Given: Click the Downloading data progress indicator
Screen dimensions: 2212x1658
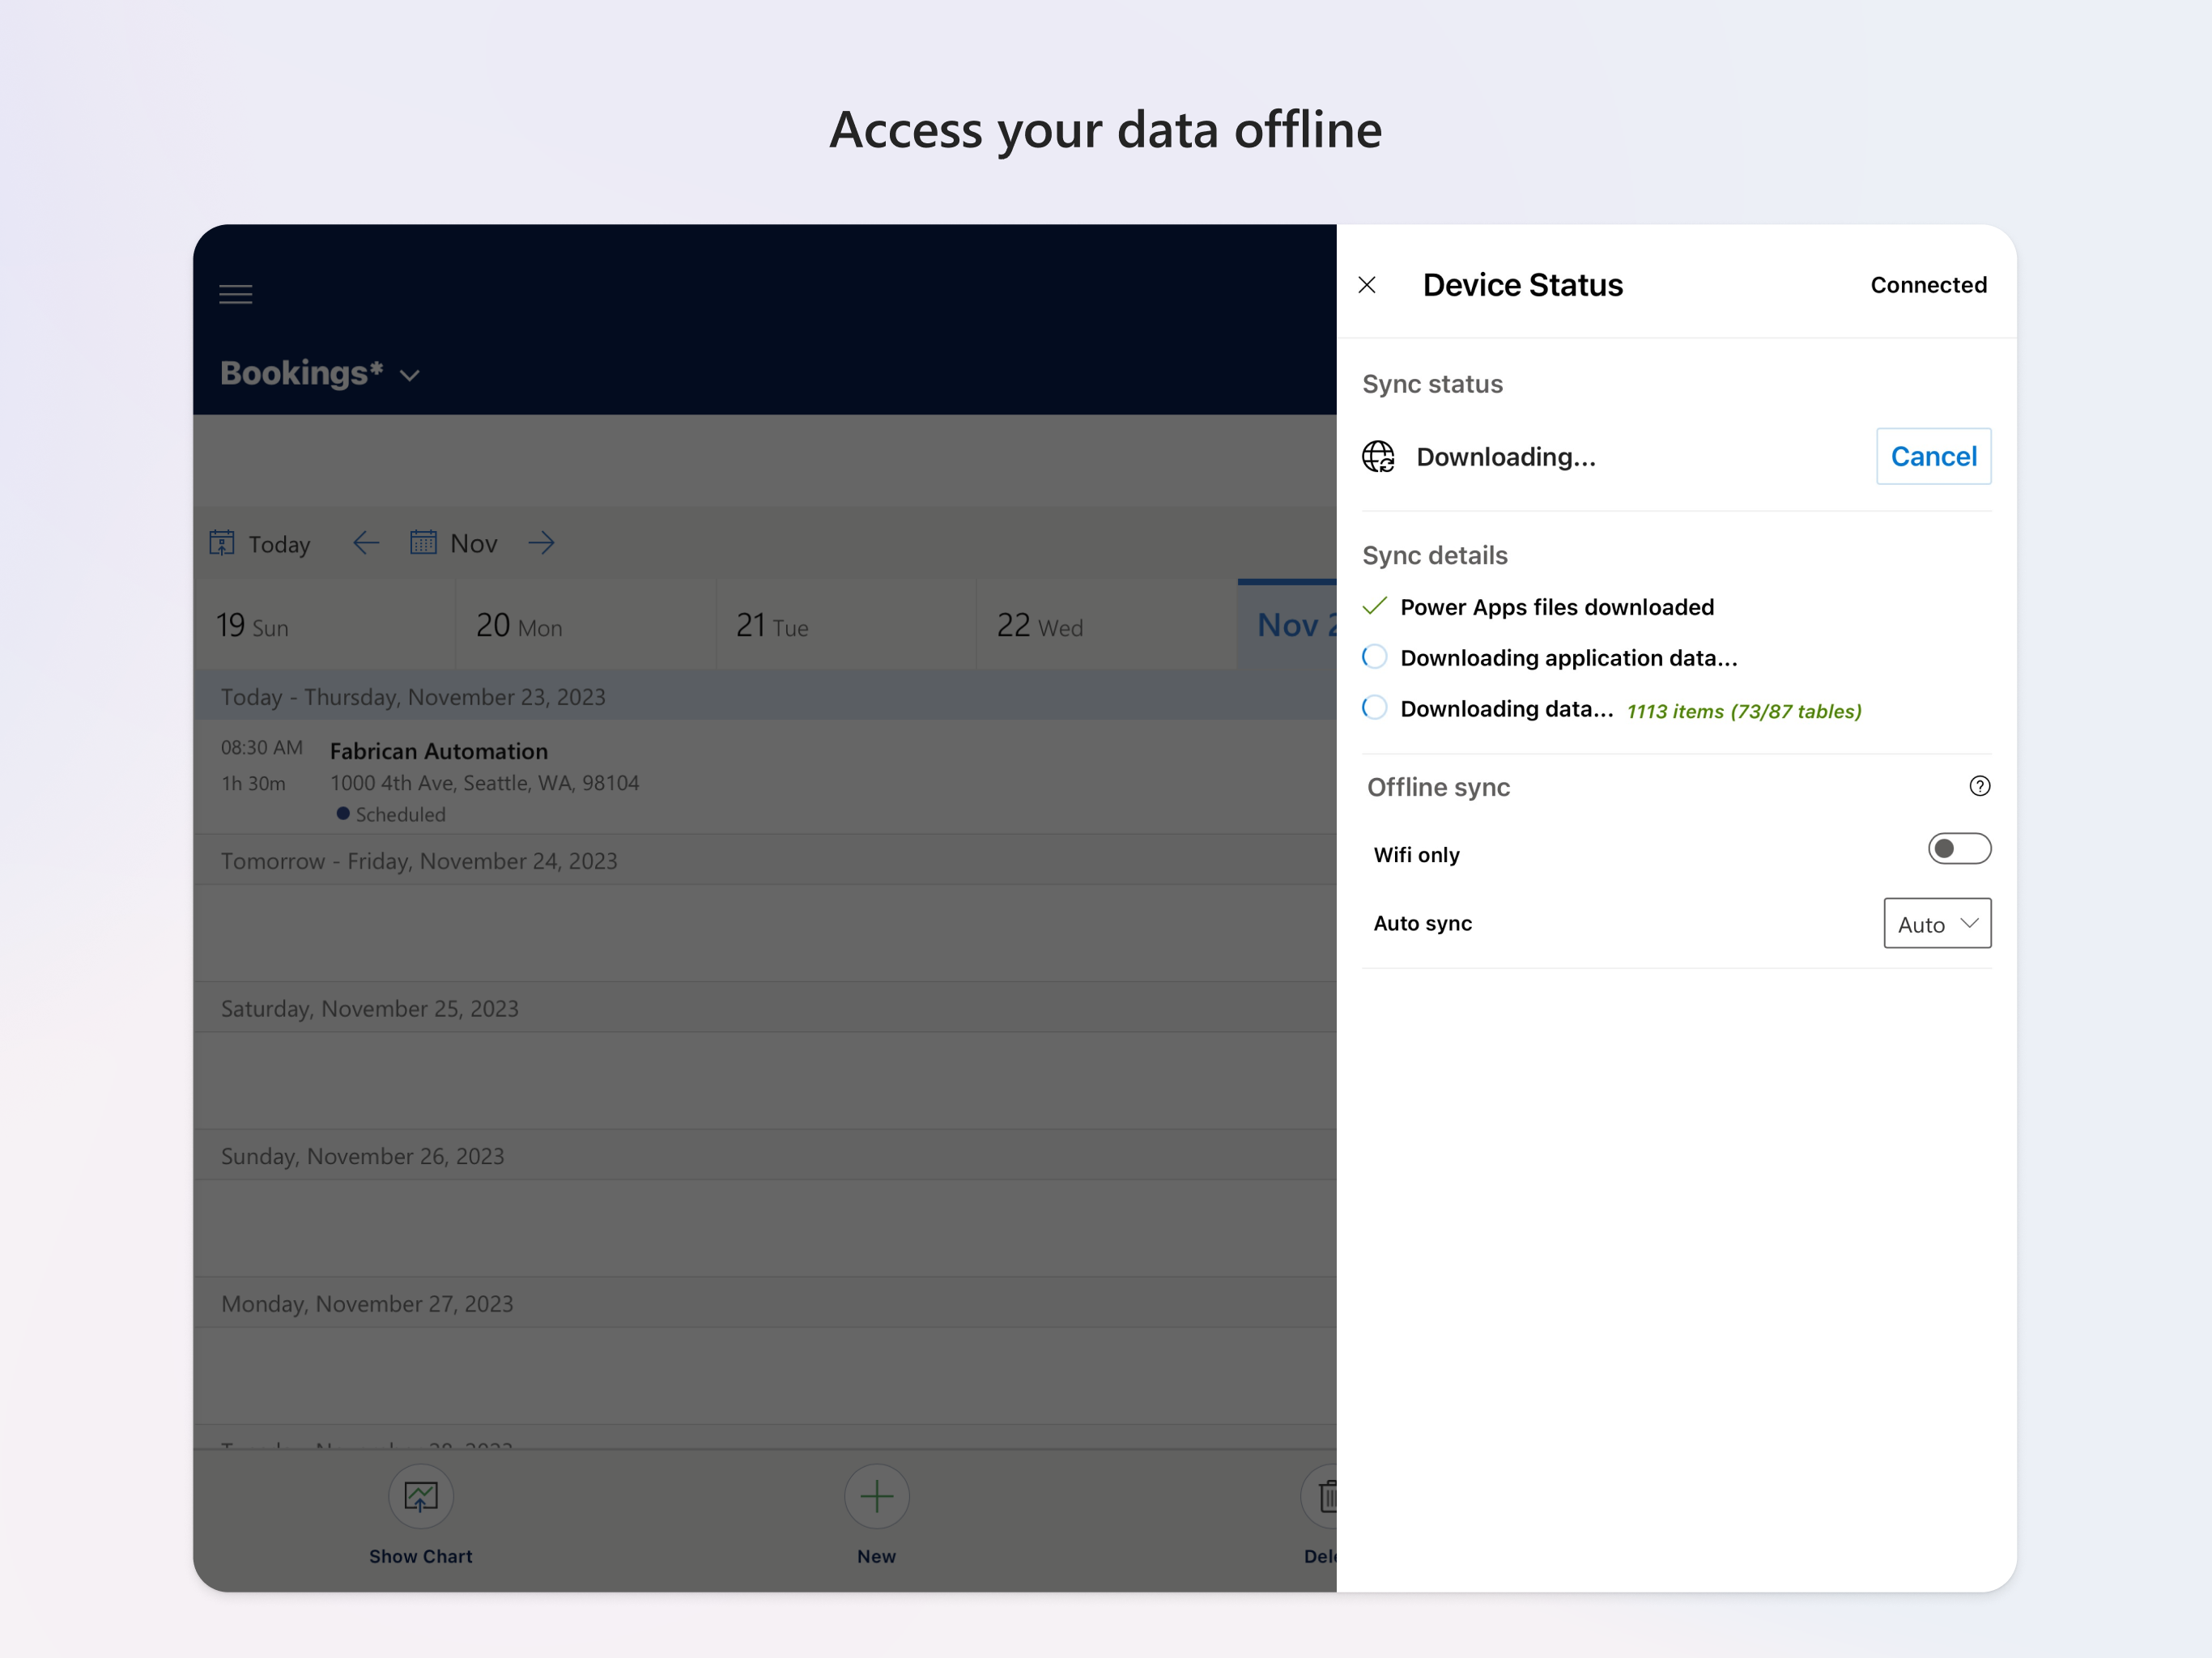Looking at the screenshot, I should click(1375, 708).
